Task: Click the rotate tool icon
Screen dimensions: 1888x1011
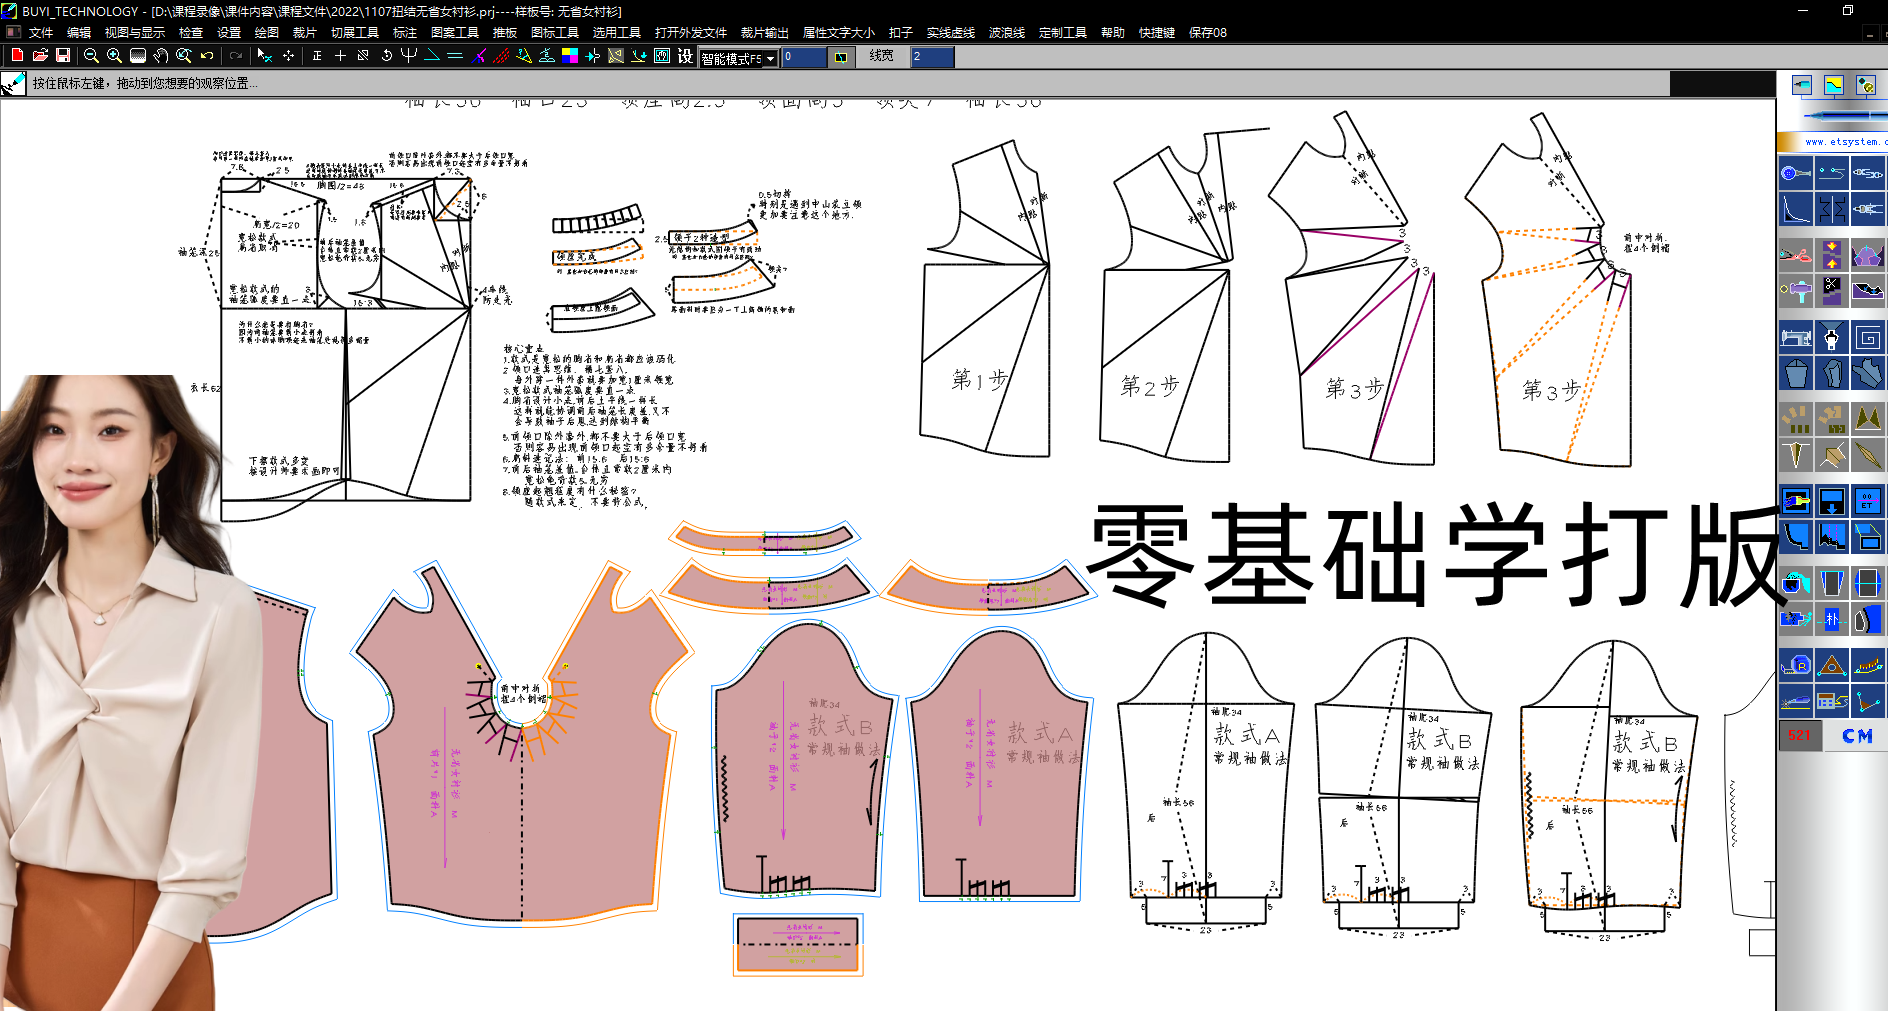Action: pos(386,56)
